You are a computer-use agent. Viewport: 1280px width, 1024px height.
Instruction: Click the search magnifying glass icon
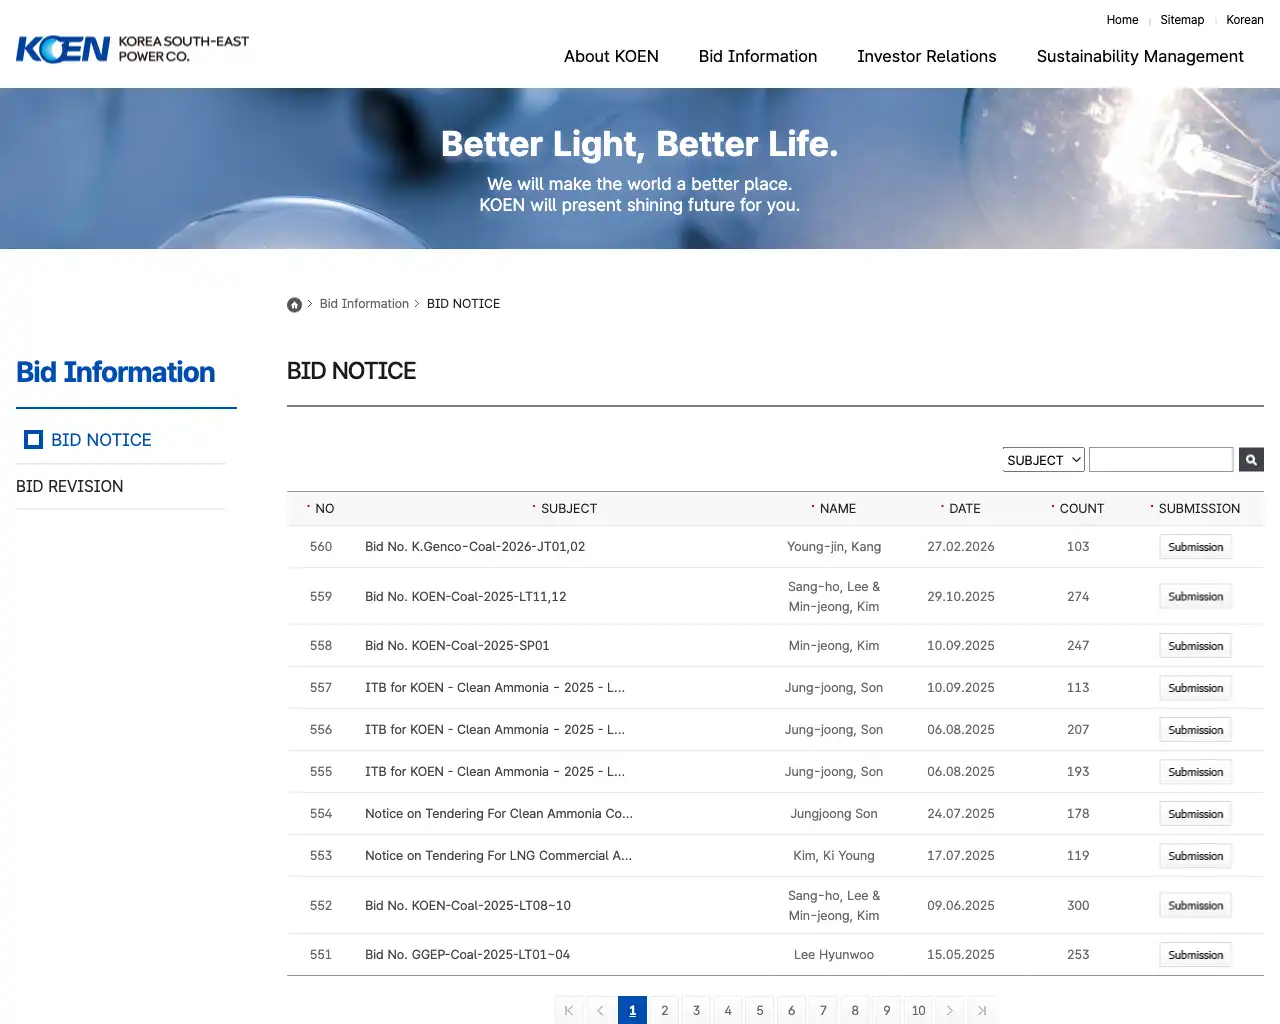coord(1250,459)
